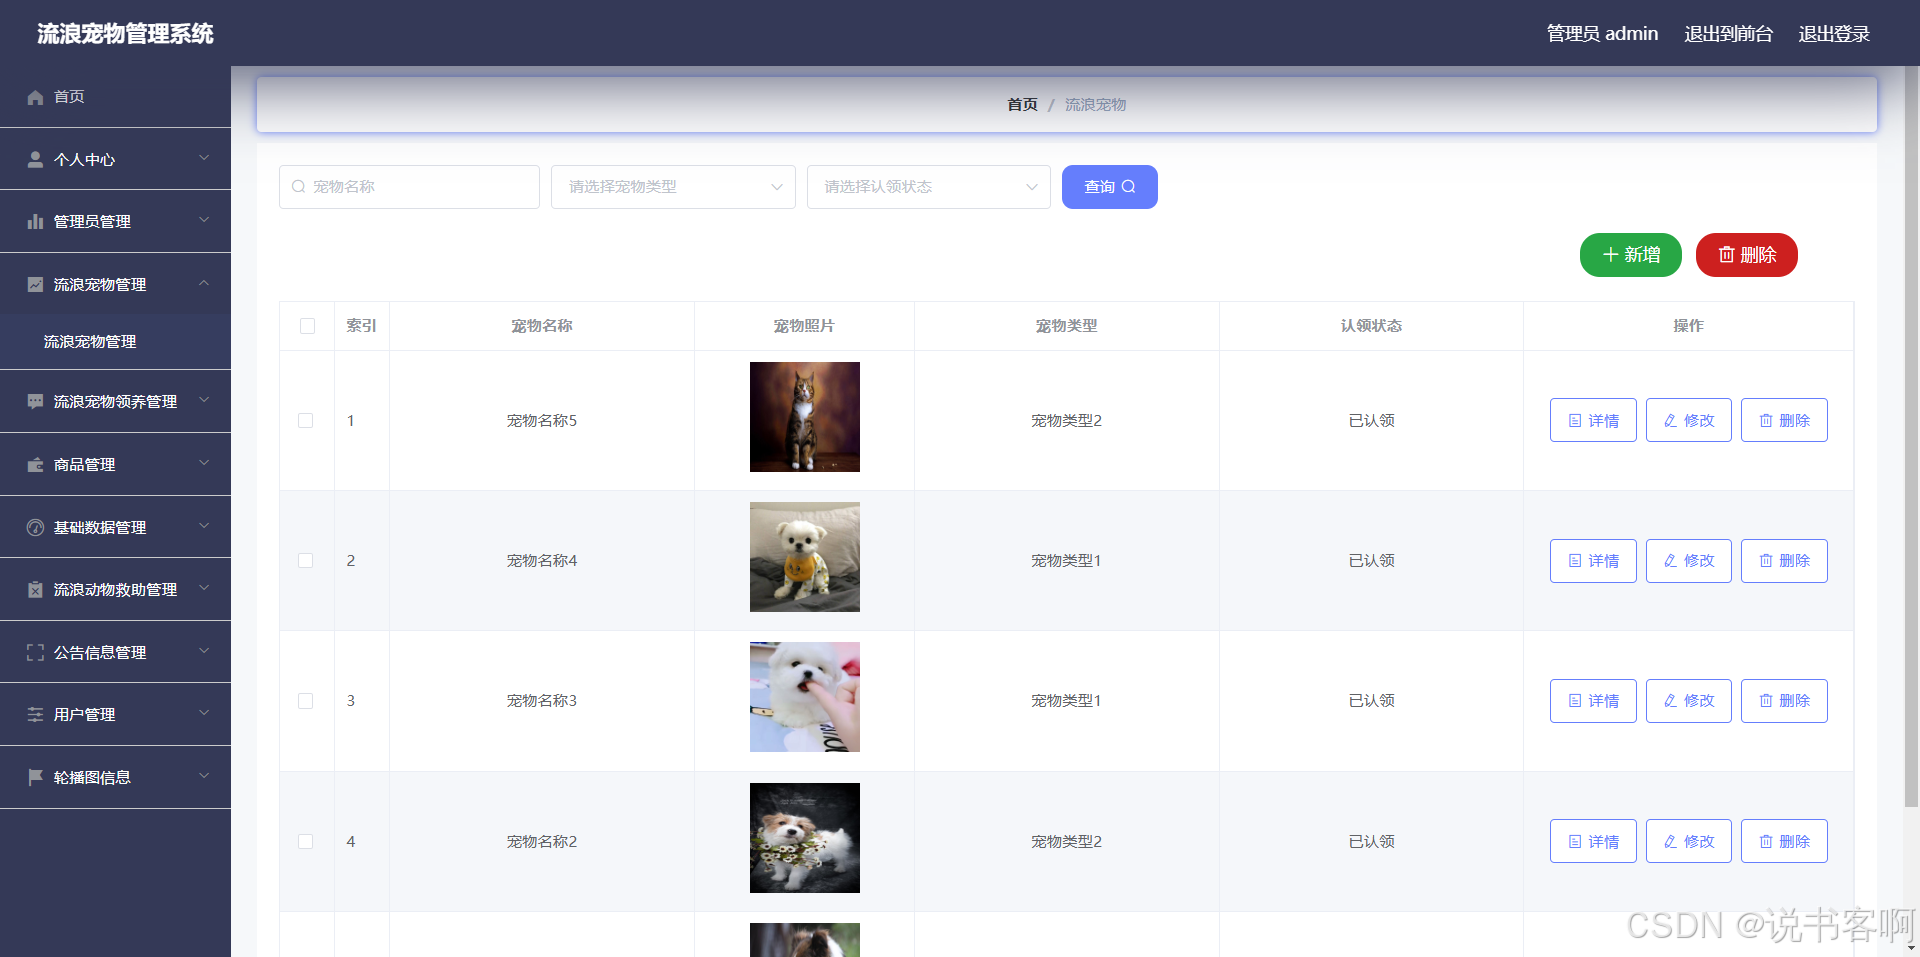Click 修改 for 宠物名称5

(1689, 420)
